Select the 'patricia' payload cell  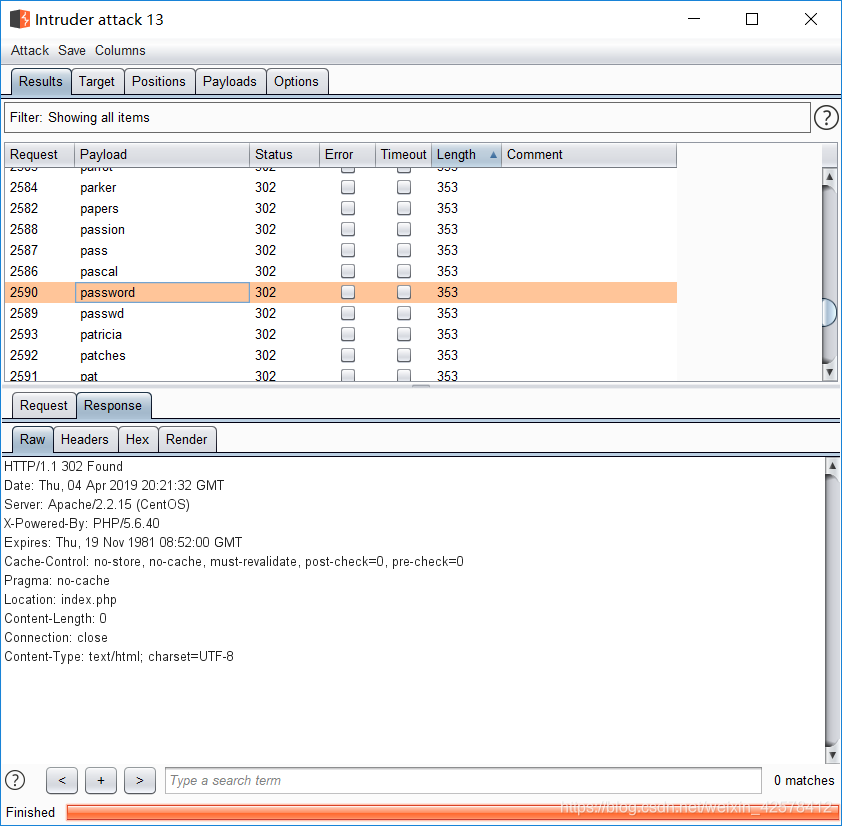click(x=162, y=334)
